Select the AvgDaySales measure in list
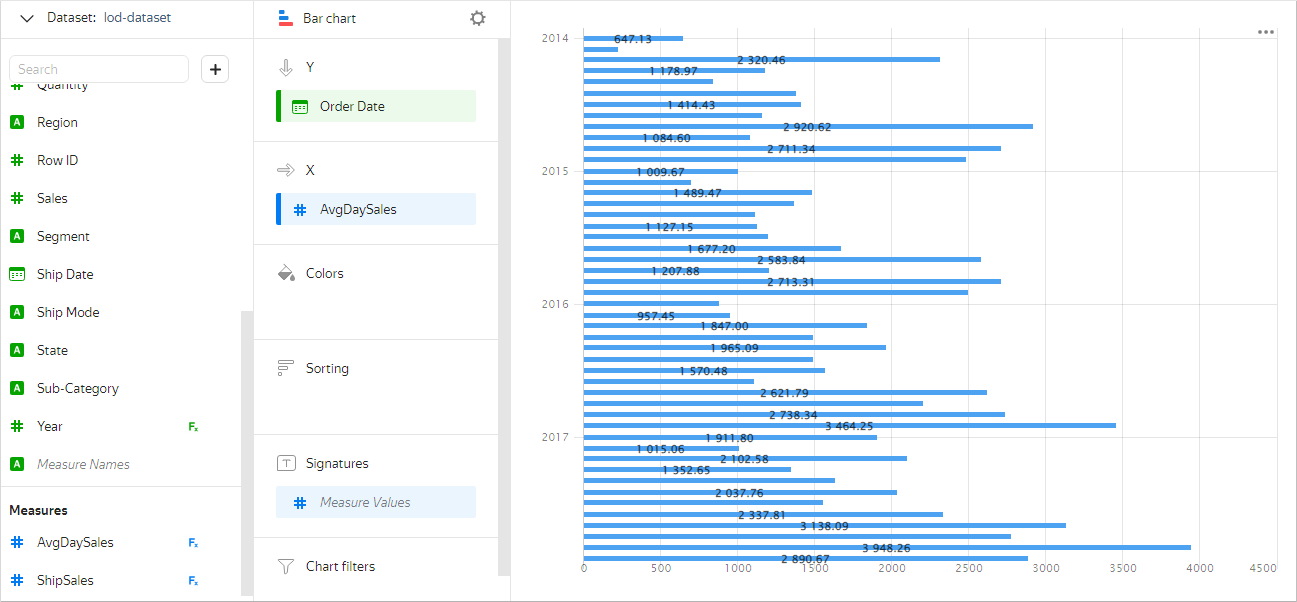The height and width of the screenshot is (602, 1297). click(x=75, y=542)
